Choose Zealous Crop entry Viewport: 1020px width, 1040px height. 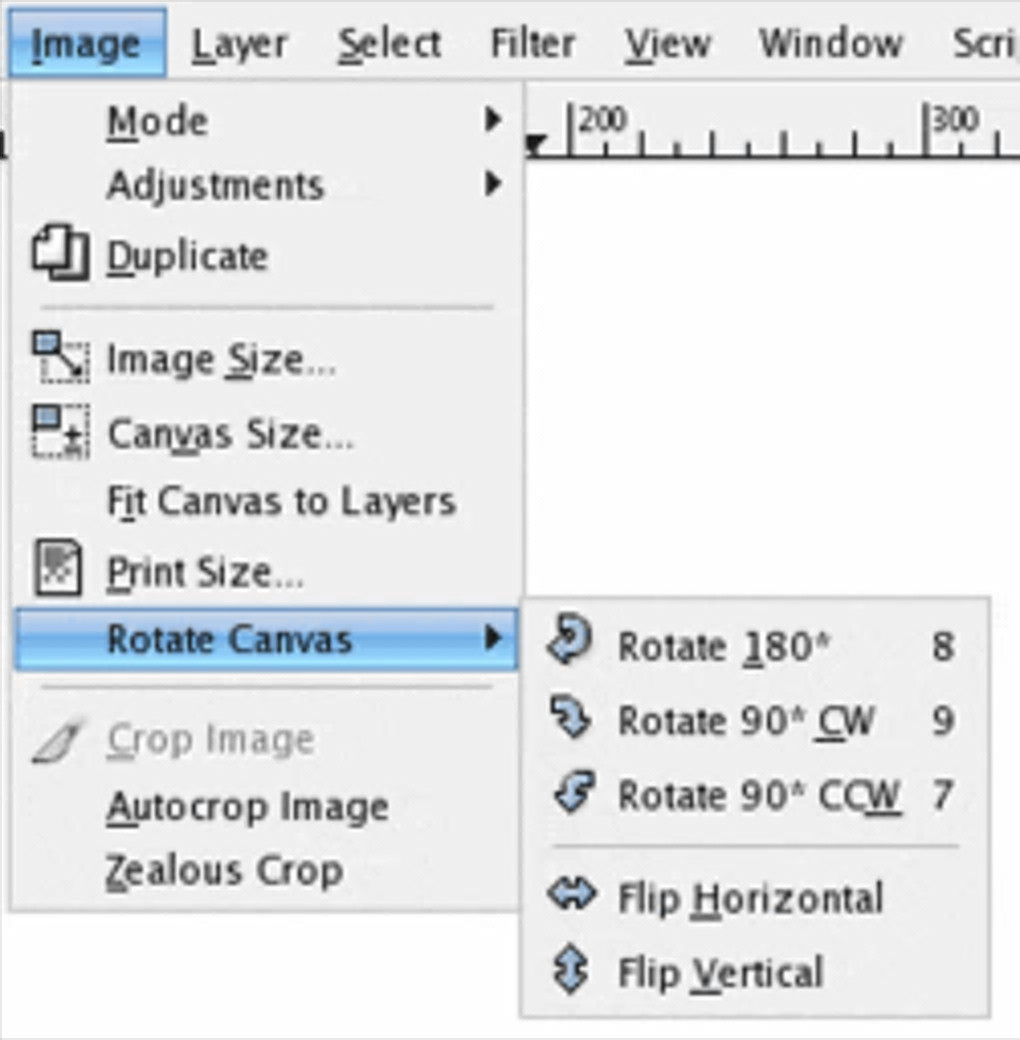tap(224, 871)
